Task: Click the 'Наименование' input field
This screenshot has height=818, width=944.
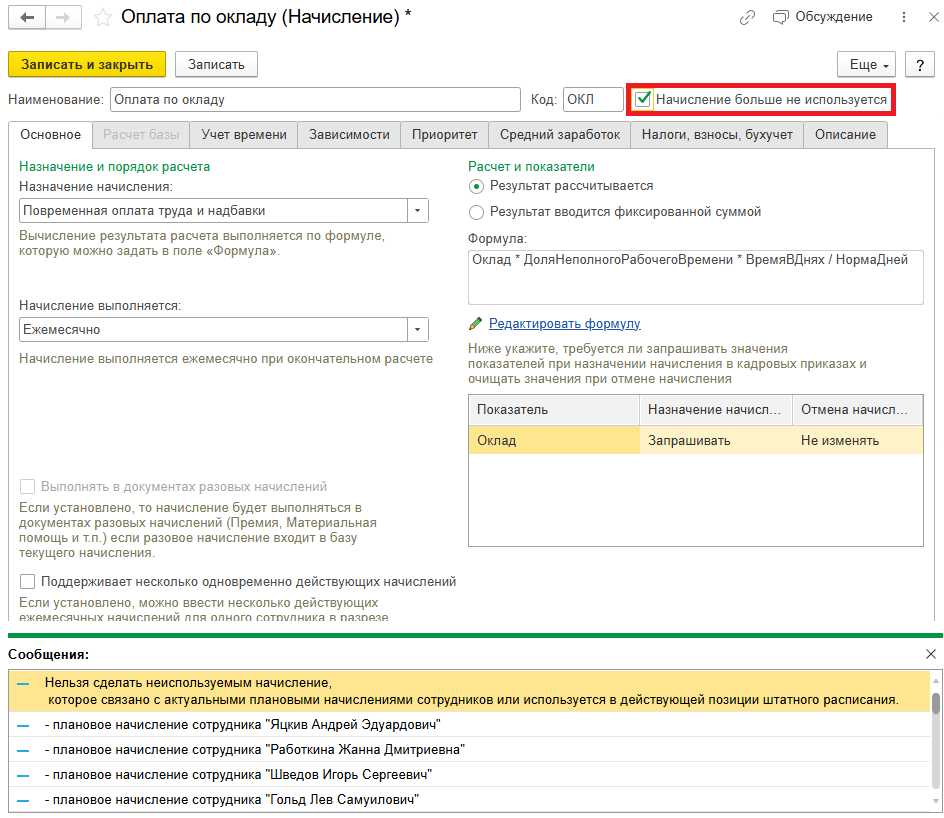Action: tap(315, 100)
